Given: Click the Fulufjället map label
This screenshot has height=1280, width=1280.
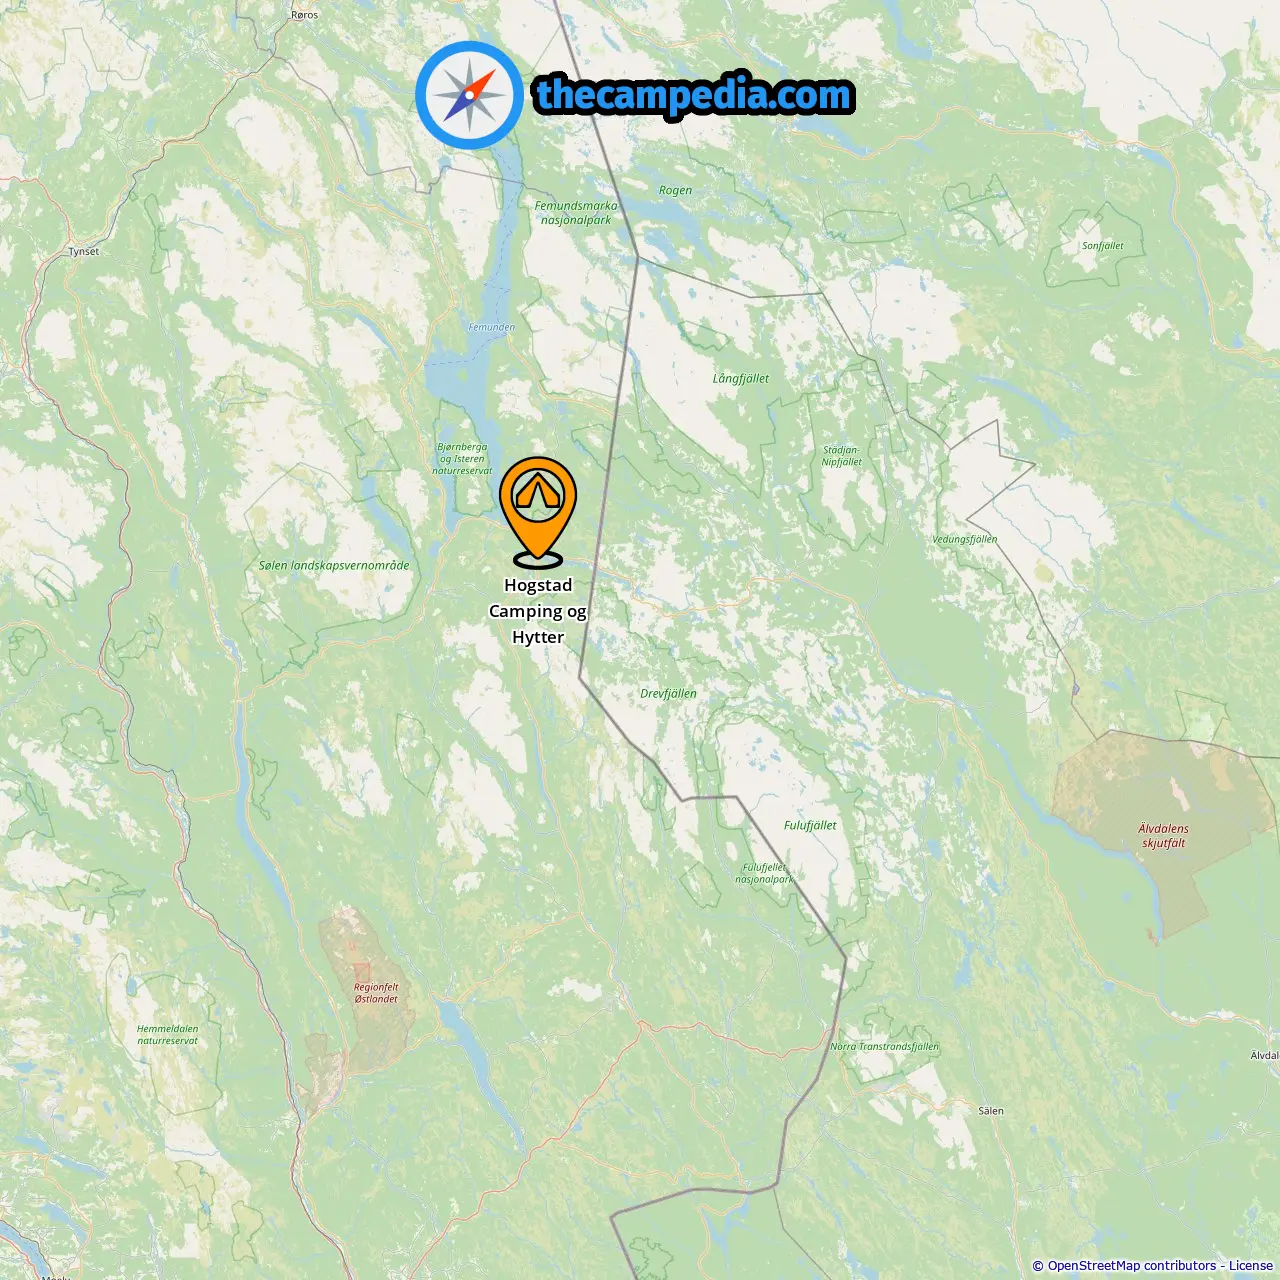Looking at the screenshot, I should point(810,825).
